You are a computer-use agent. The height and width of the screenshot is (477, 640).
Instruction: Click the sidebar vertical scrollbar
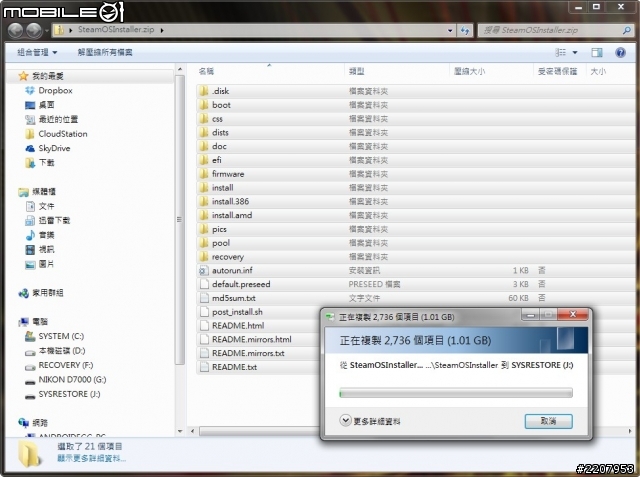tap(180, 220)
